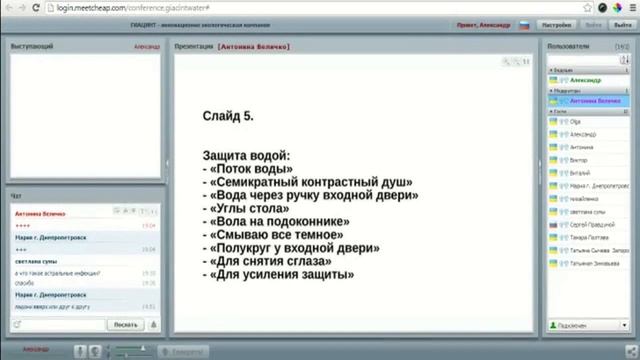The height and width of the screenshot is (360, 640).
Task: Click the Russian flag next to Сергей Праведной
Action: 553,224
